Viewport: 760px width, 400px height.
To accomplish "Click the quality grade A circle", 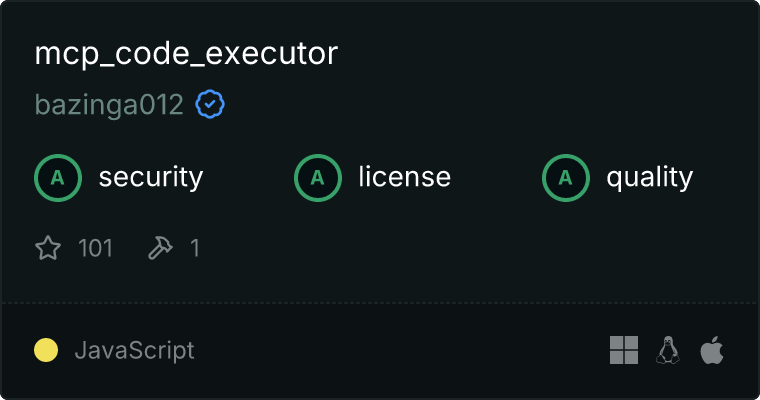I will tap(566, 178).
